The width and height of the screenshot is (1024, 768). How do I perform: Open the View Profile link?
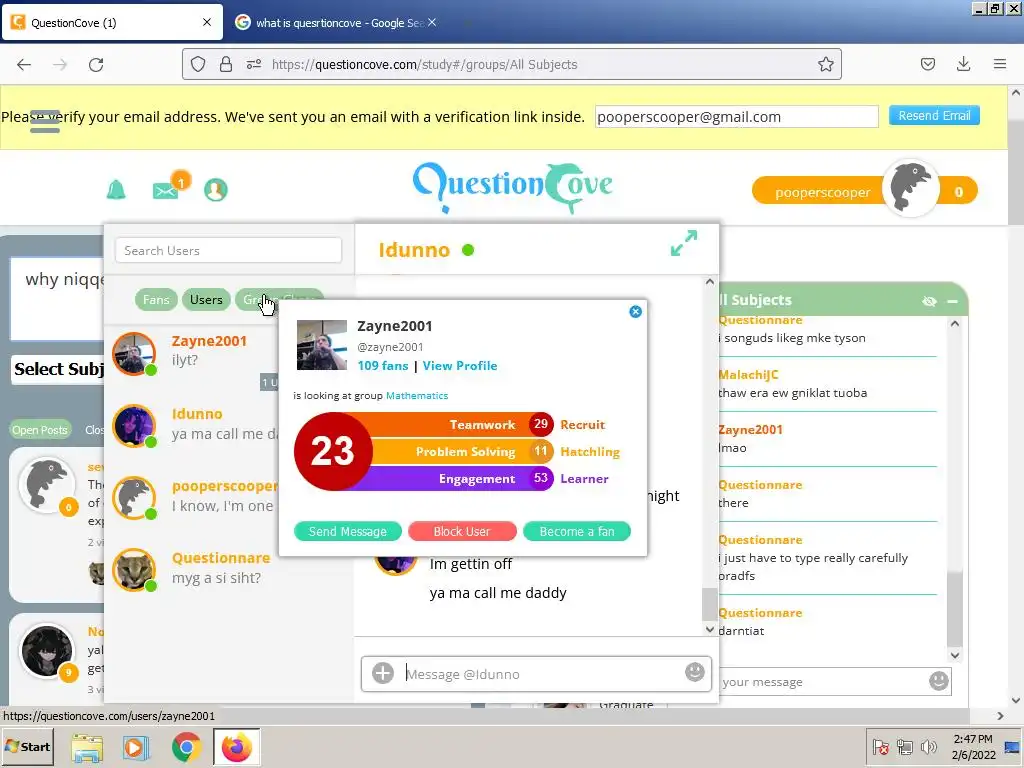[460, 366]
